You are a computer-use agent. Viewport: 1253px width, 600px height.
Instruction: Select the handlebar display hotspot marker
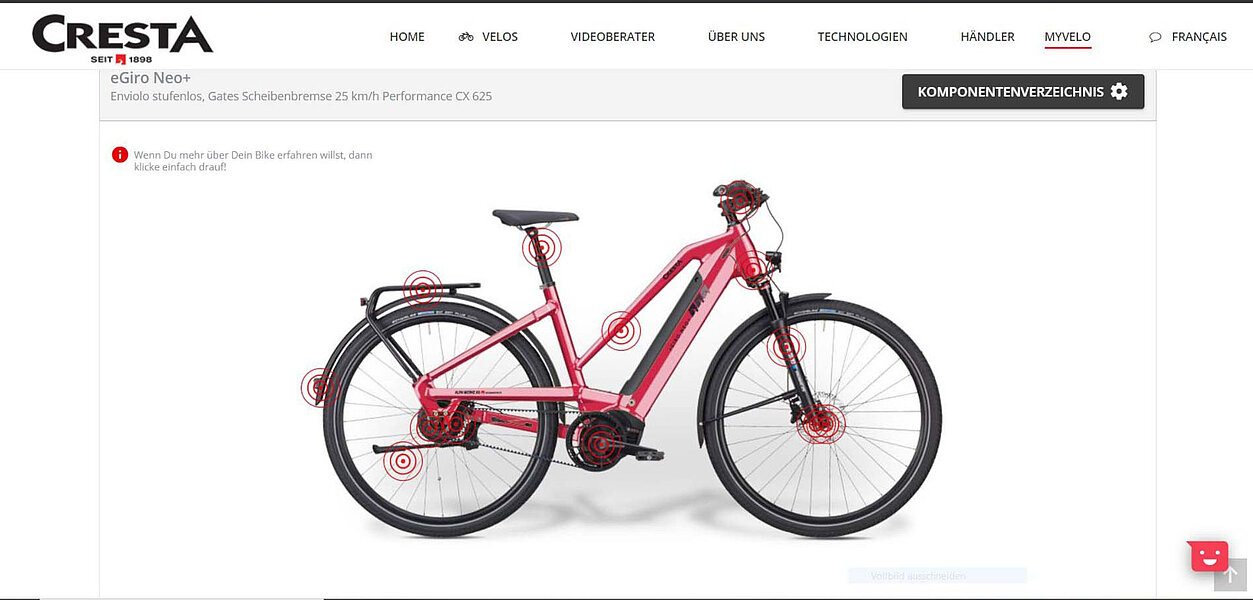tap(739, 201)
